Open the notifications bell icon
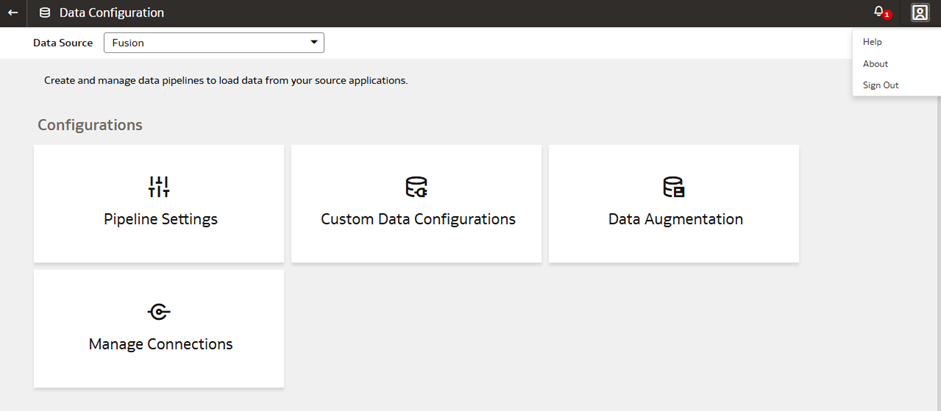Screen dimensions: 941x411 coord(879,11)
